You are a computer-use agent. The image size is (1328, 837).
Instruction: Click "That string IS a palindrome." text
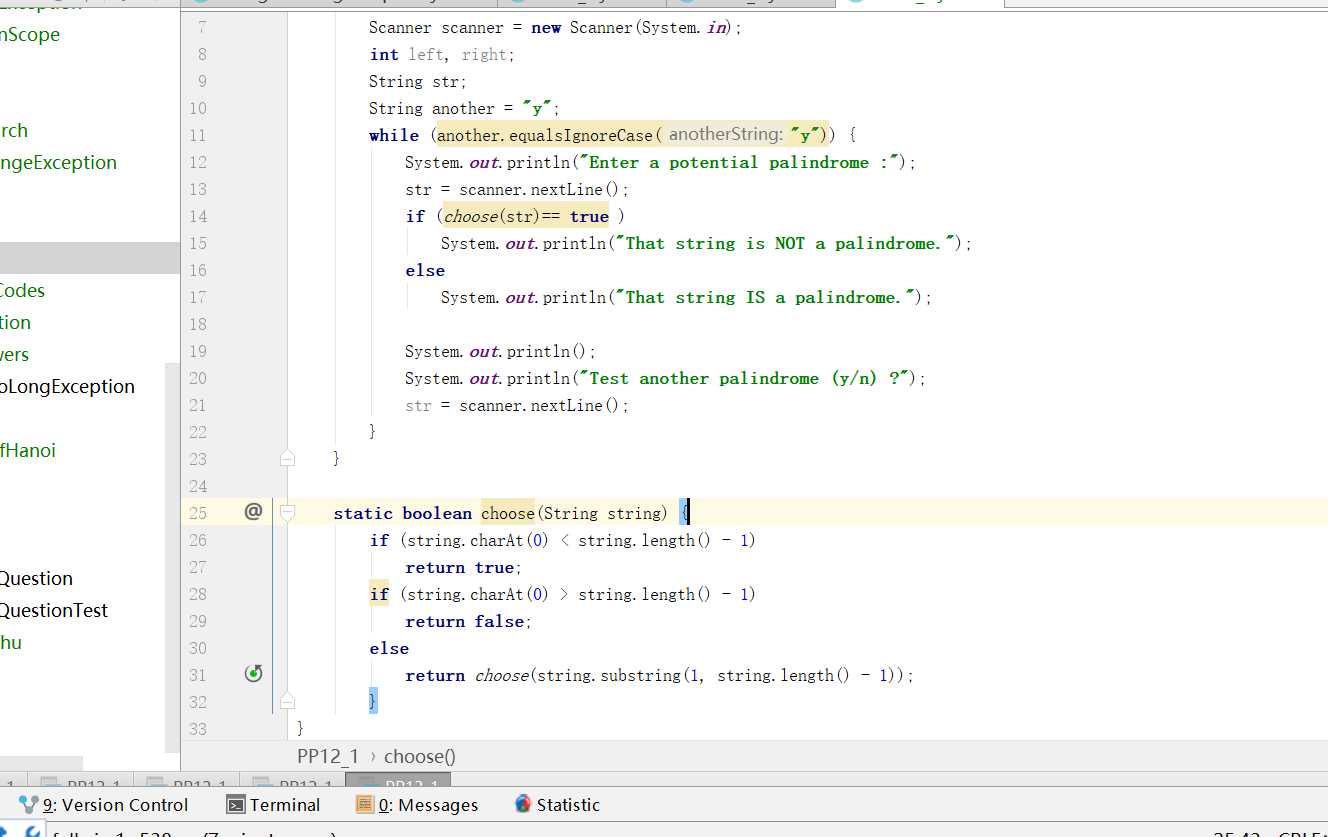[765, 297]
